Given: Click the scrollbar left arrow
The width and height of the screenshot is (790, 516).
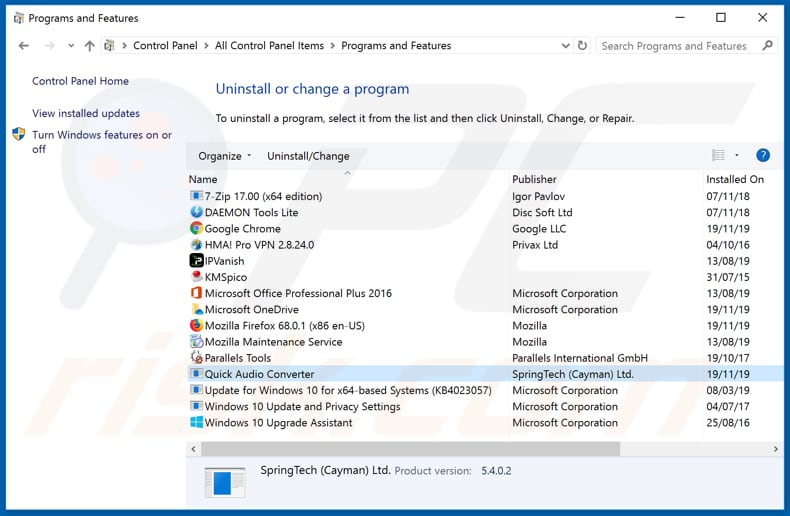Looking at the screenshot, I should coord(193,448).
